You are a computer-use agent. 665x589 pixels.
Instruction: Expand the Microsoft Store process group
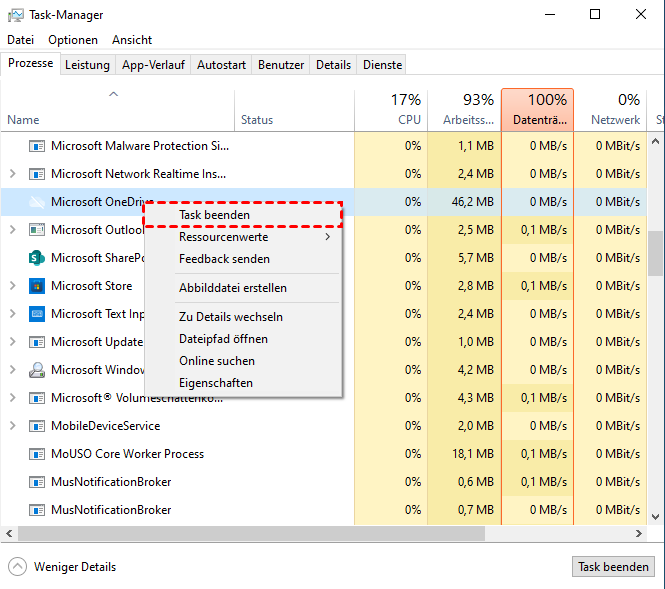coord(12,286)
